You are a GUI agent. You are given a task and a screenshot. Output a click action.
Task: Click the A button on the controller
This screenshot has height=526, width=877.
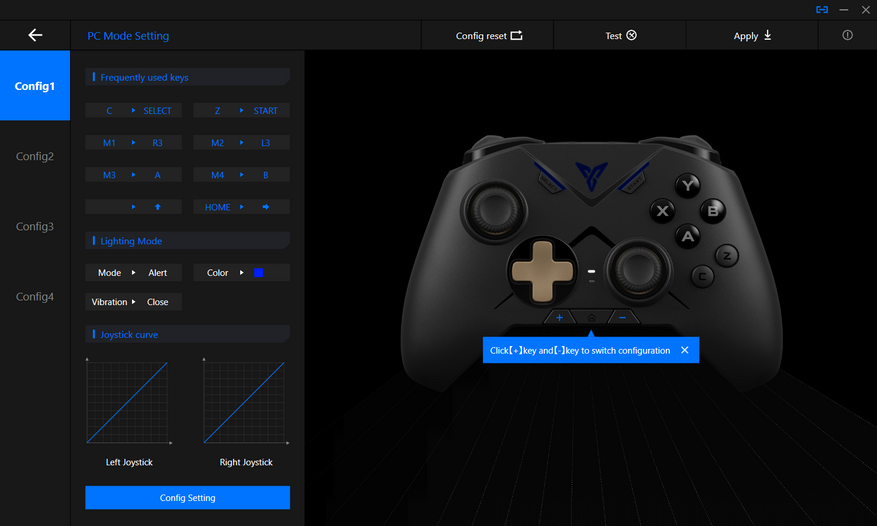[x=687, y=236]
